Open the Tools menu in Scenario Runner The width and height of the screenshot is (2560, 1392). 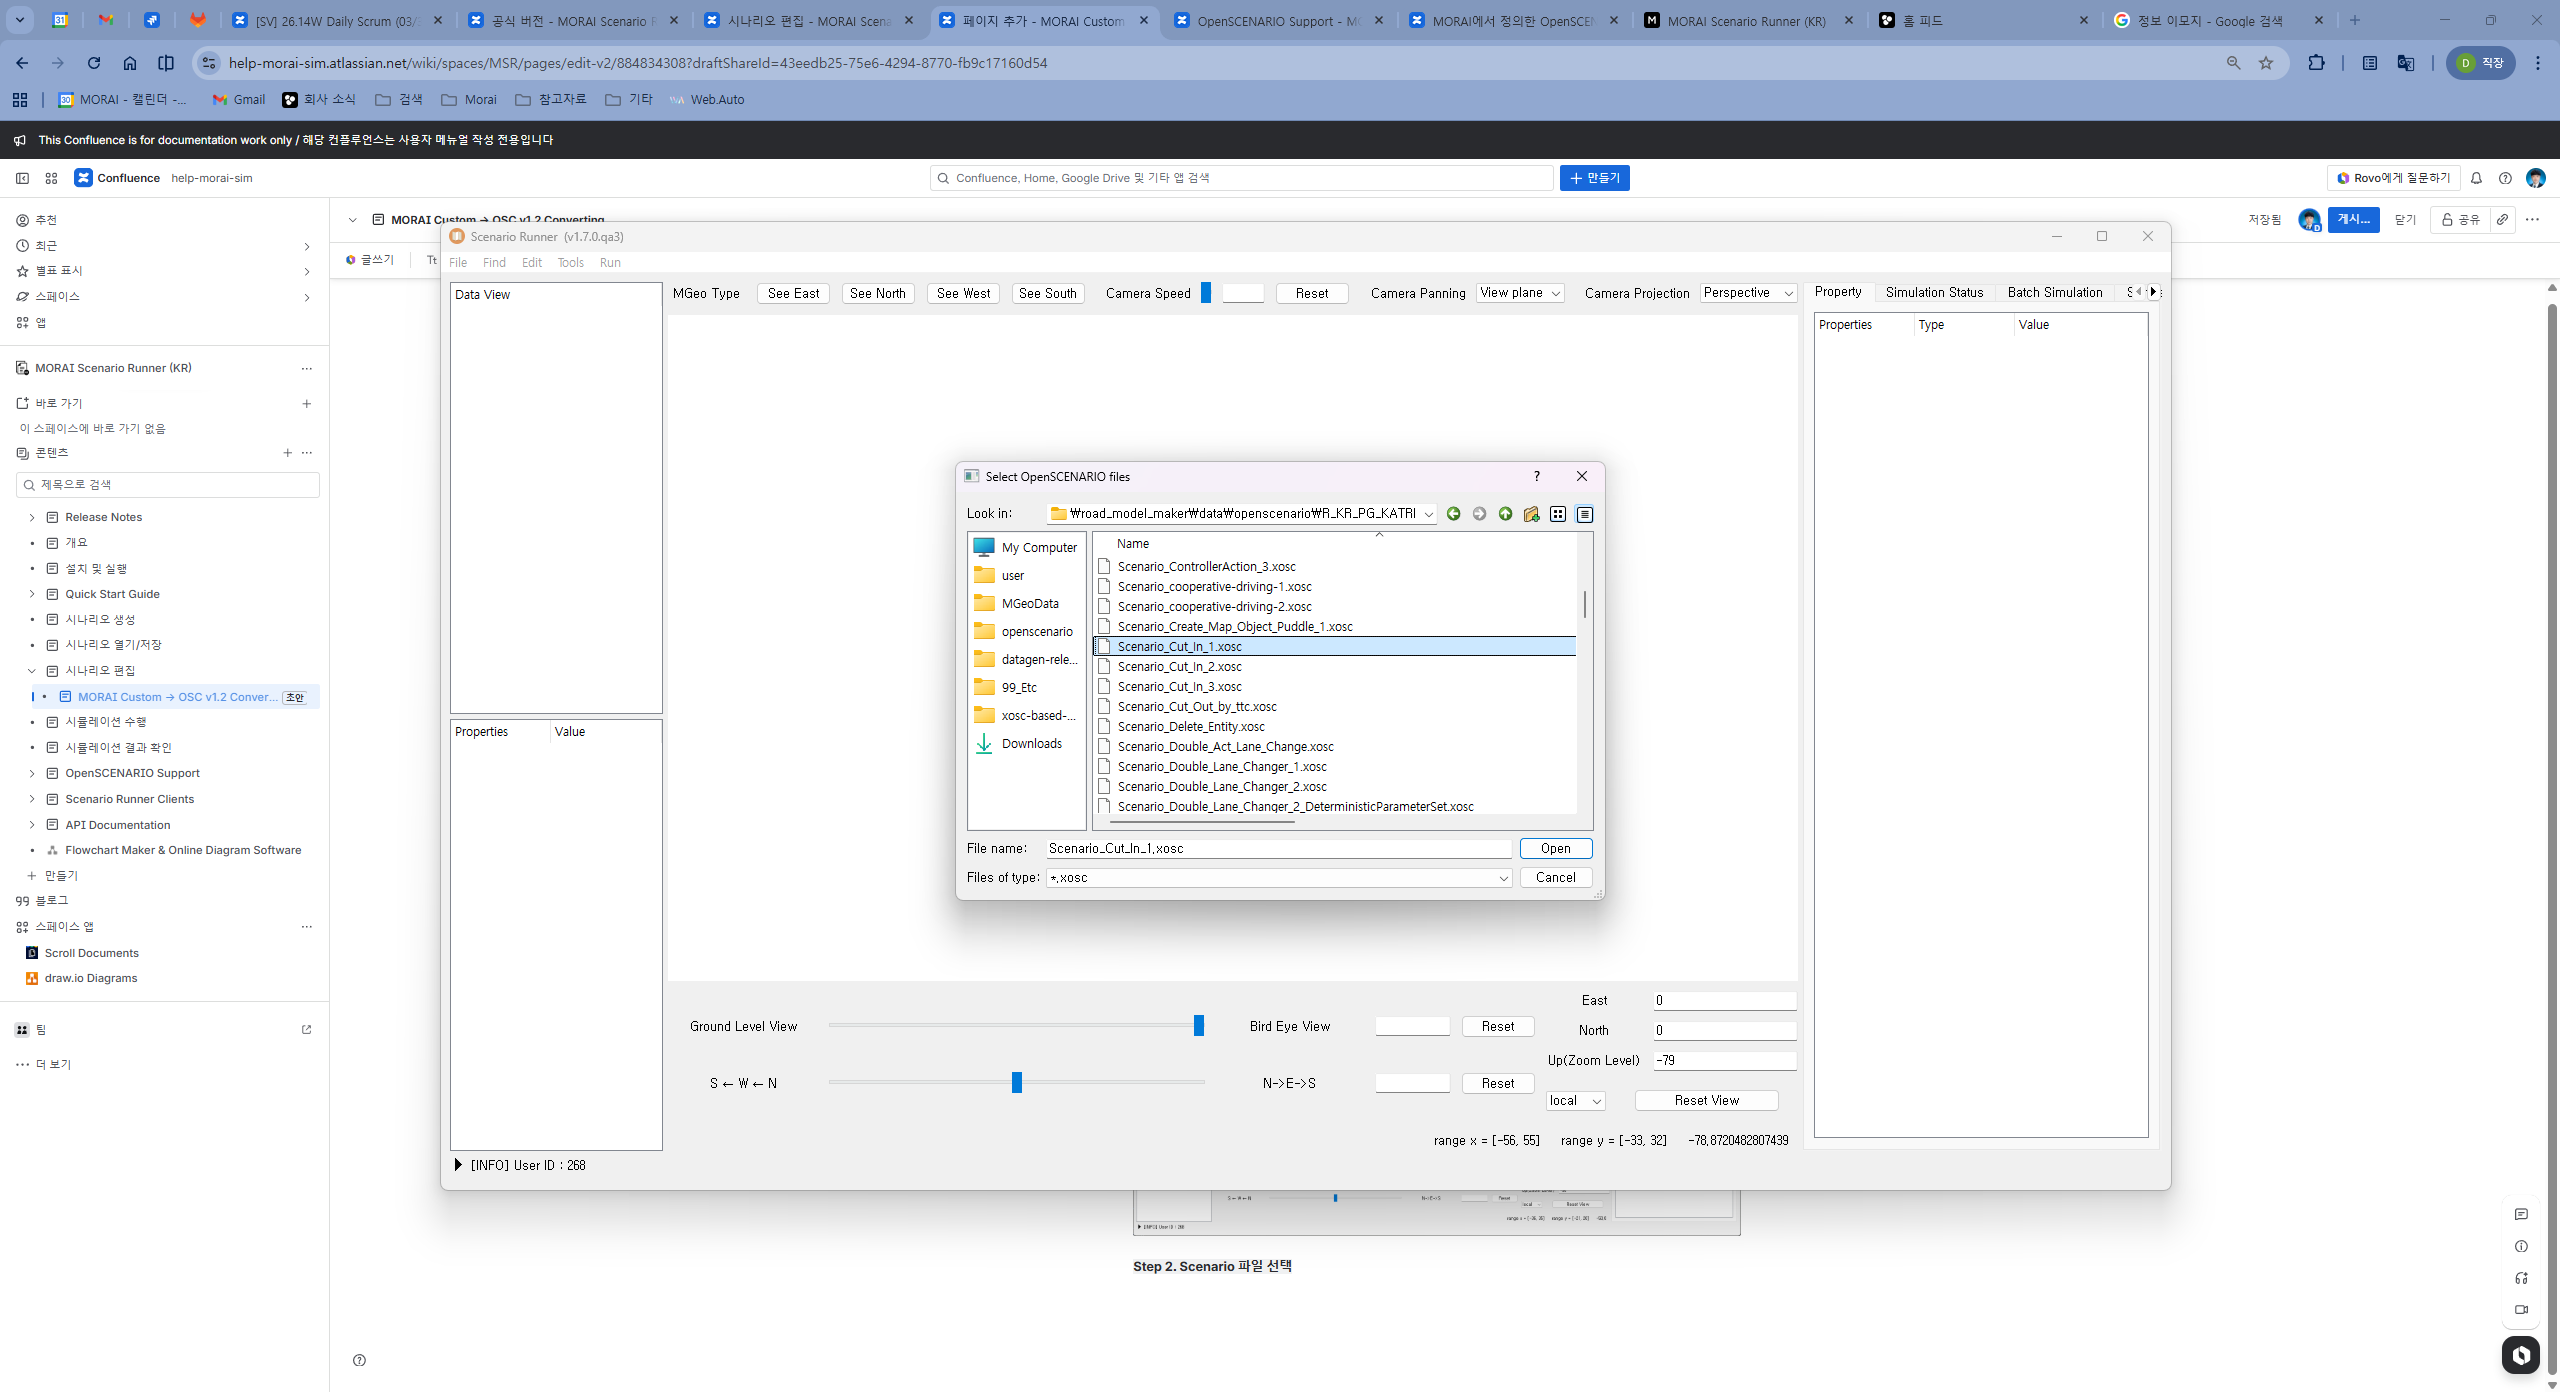[x=570, y=263]
